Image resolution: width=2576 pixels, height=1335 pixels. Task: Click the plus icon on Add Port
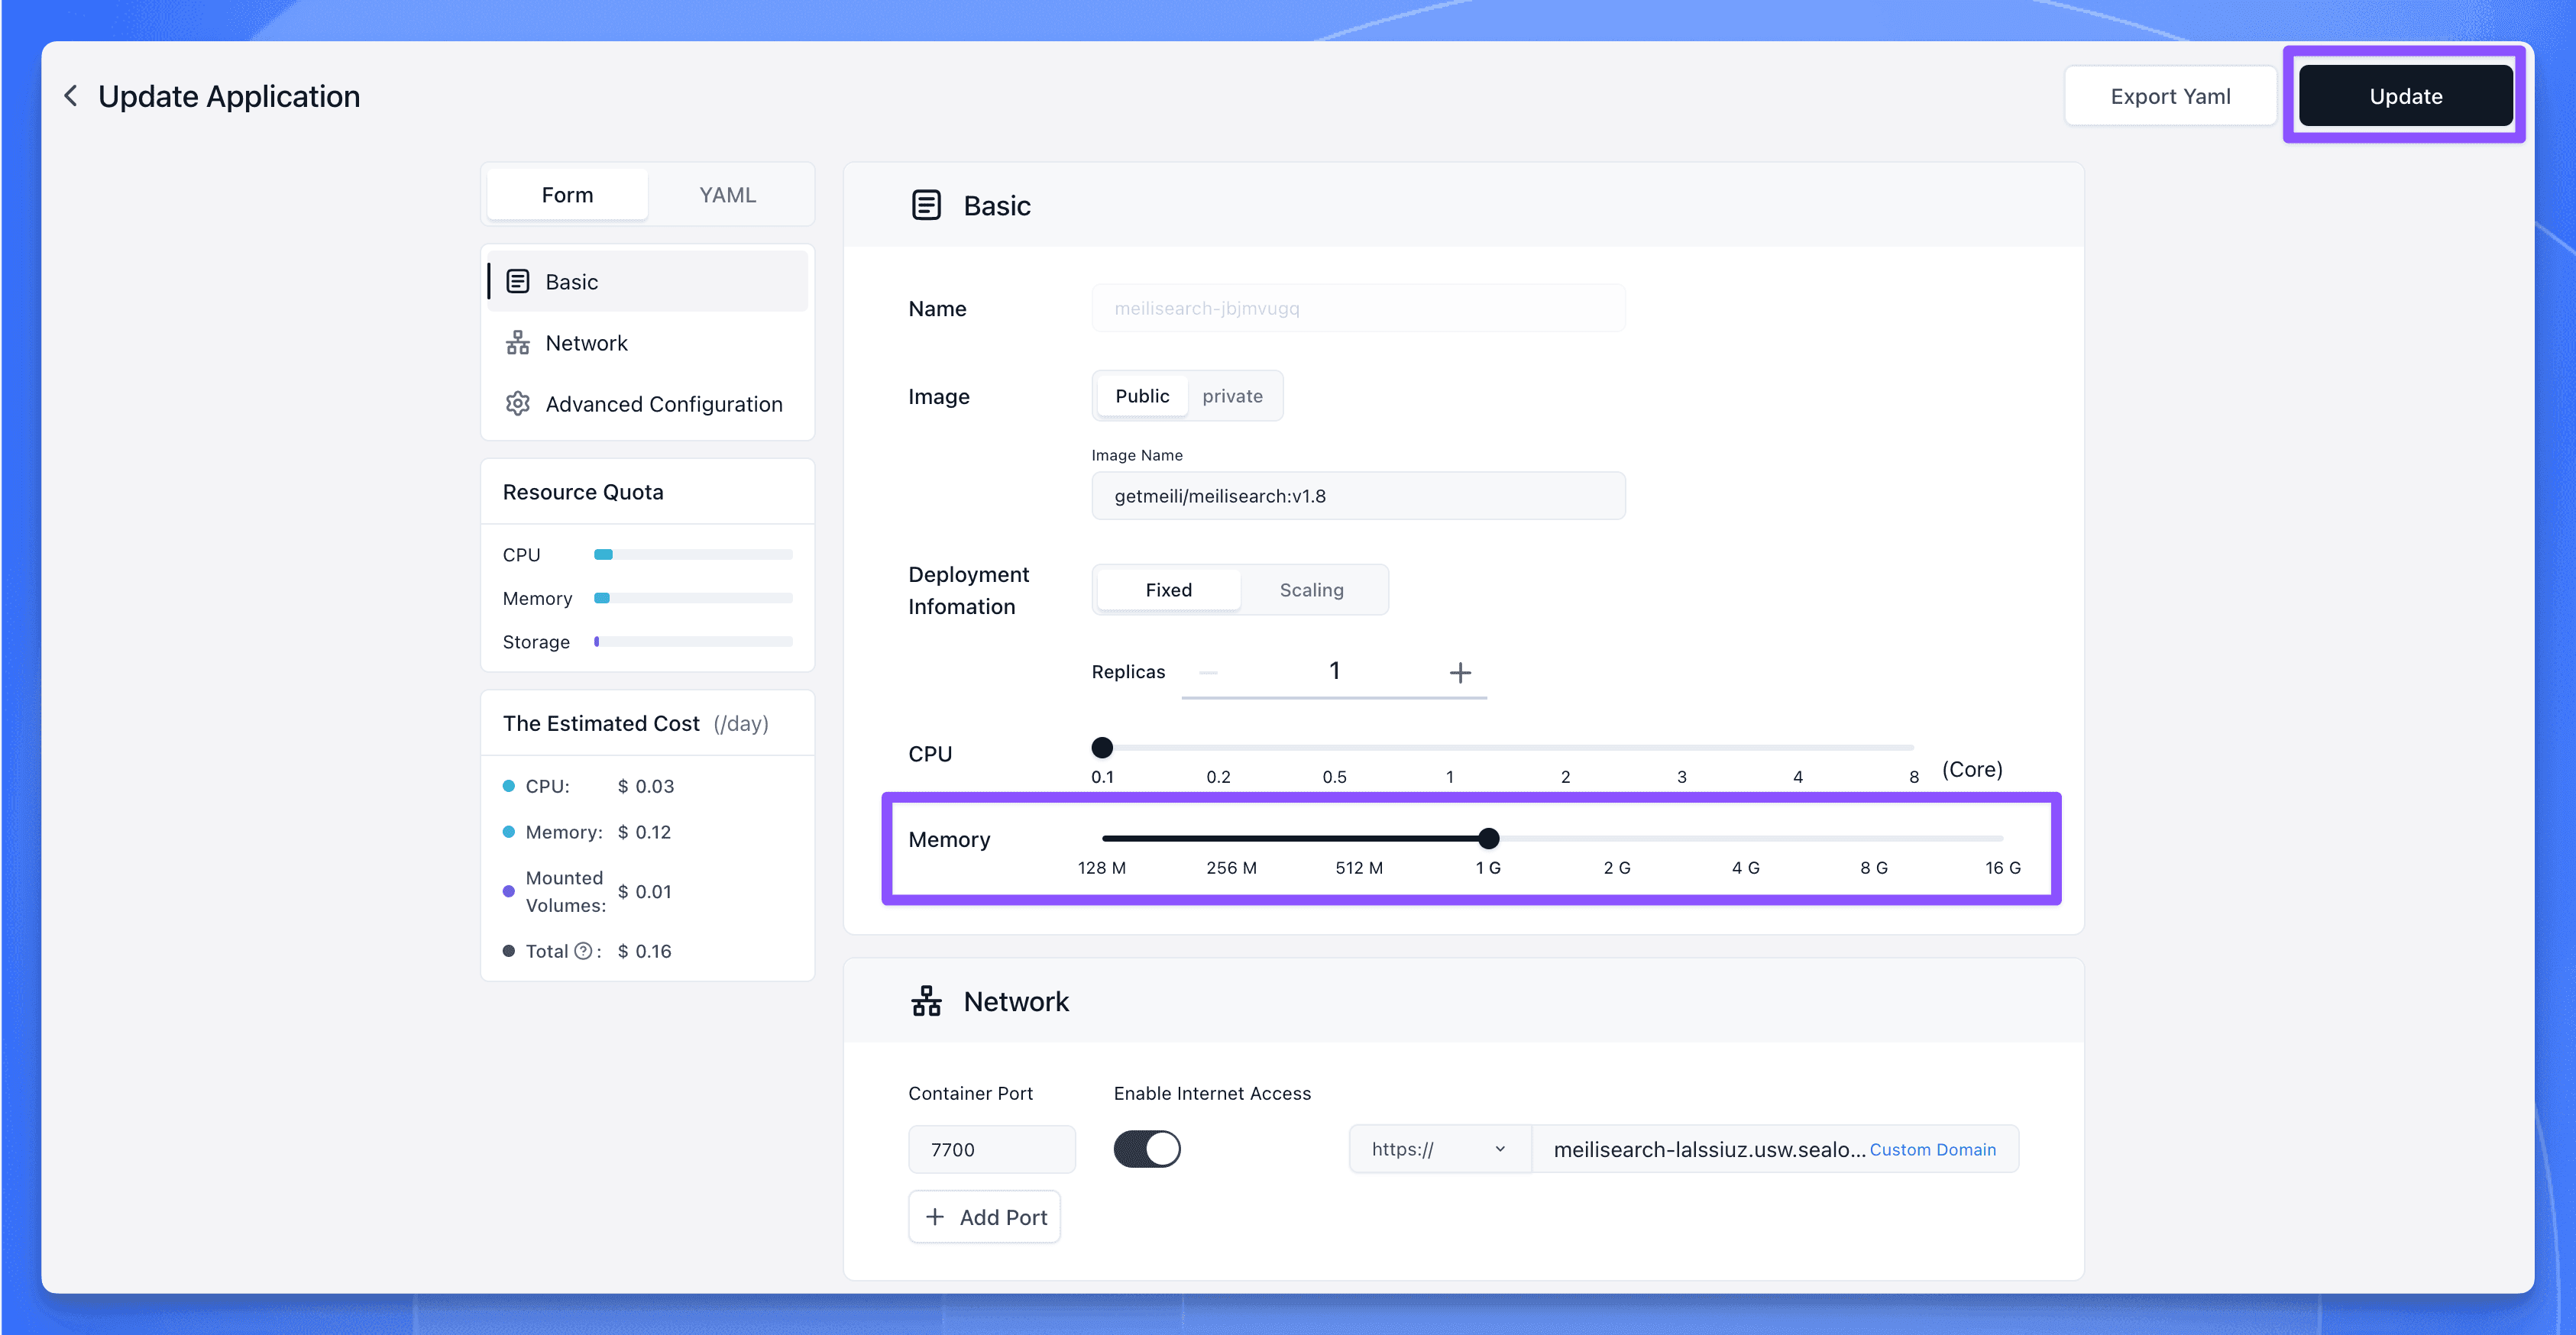(x=934, y=1216)
